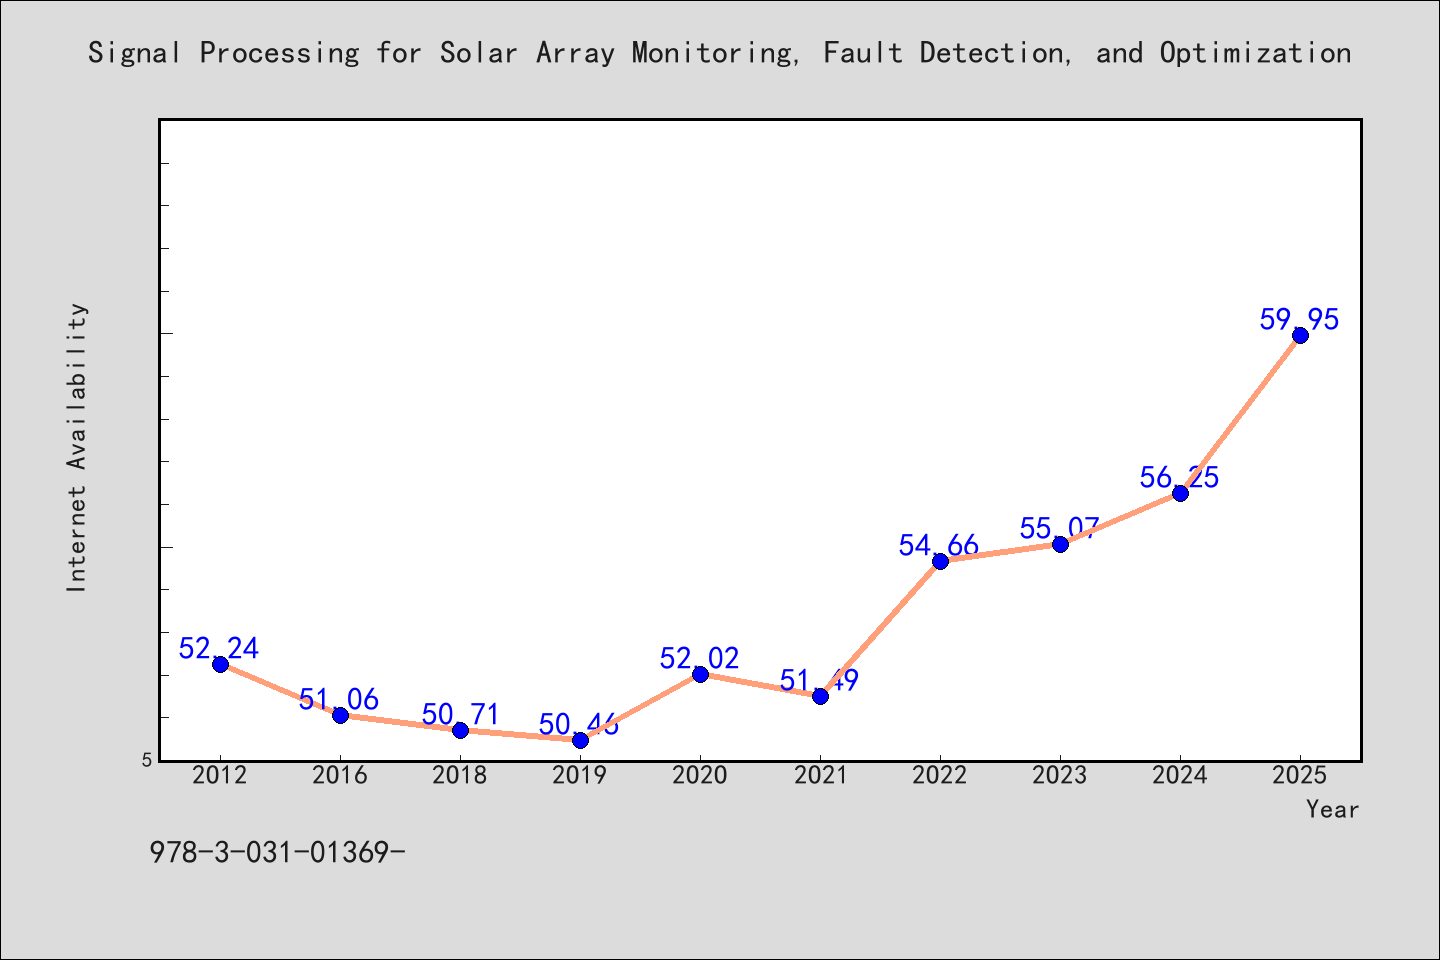Image resolution: width=1440 pixels, height=960 pixels.
Task: Click the 978-3-031-01369- footnote text
Action: pyautogui.click(x=277, y=852)
